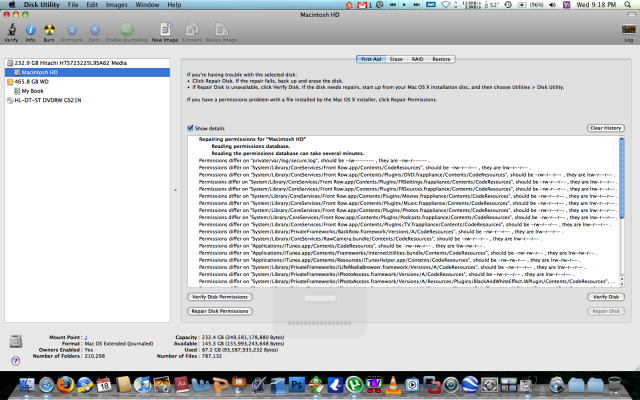Viewport: 640px width, 400px height.
Task: Open Photoshop from the Dock
Action: tap(297, 384)
